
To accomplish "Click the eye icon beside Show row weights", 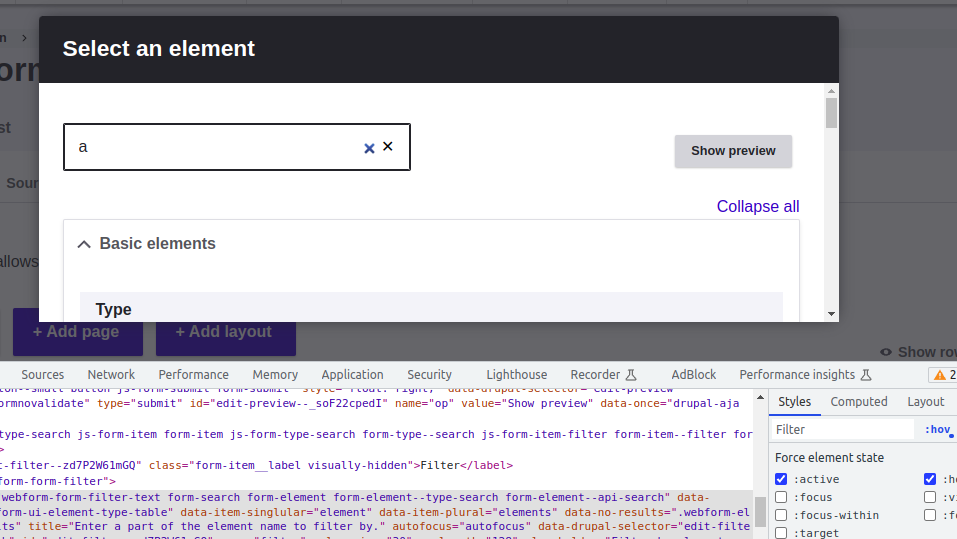I will (886, 352).
